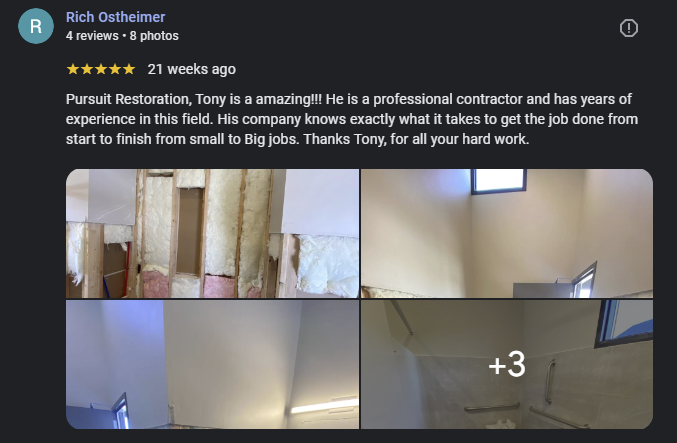Click the open window in the bottom-left photo
The image size is (677, 443).
[120, 410]
